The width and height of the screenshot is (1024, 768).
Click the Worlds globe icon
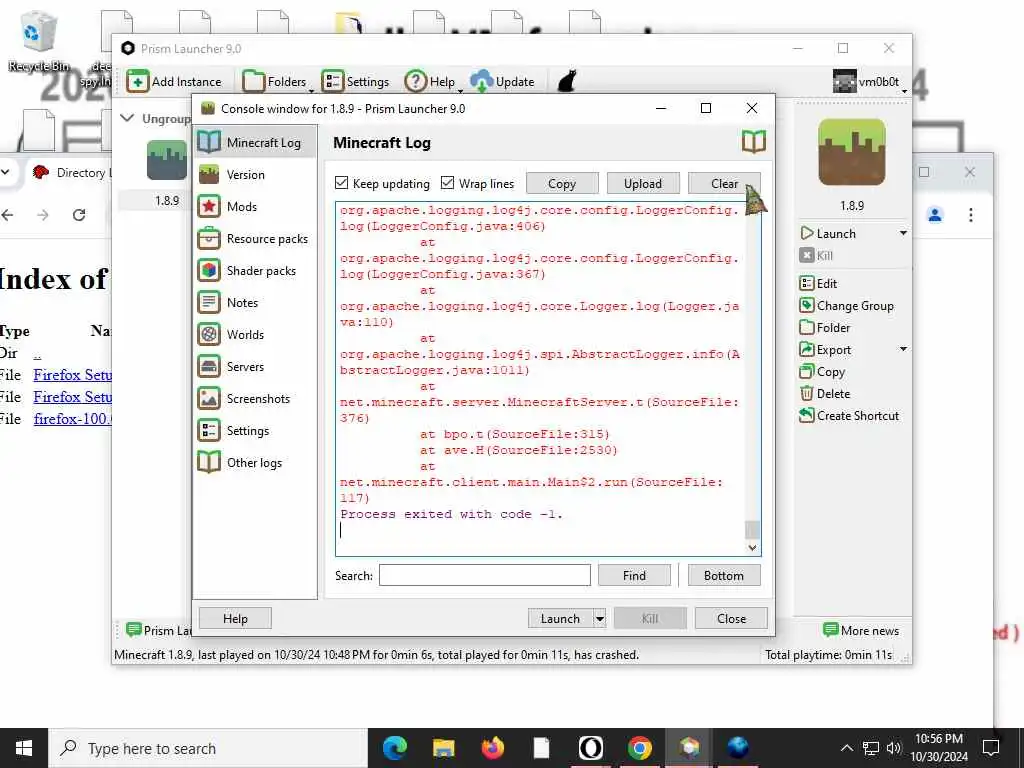[x=209, y=334]
